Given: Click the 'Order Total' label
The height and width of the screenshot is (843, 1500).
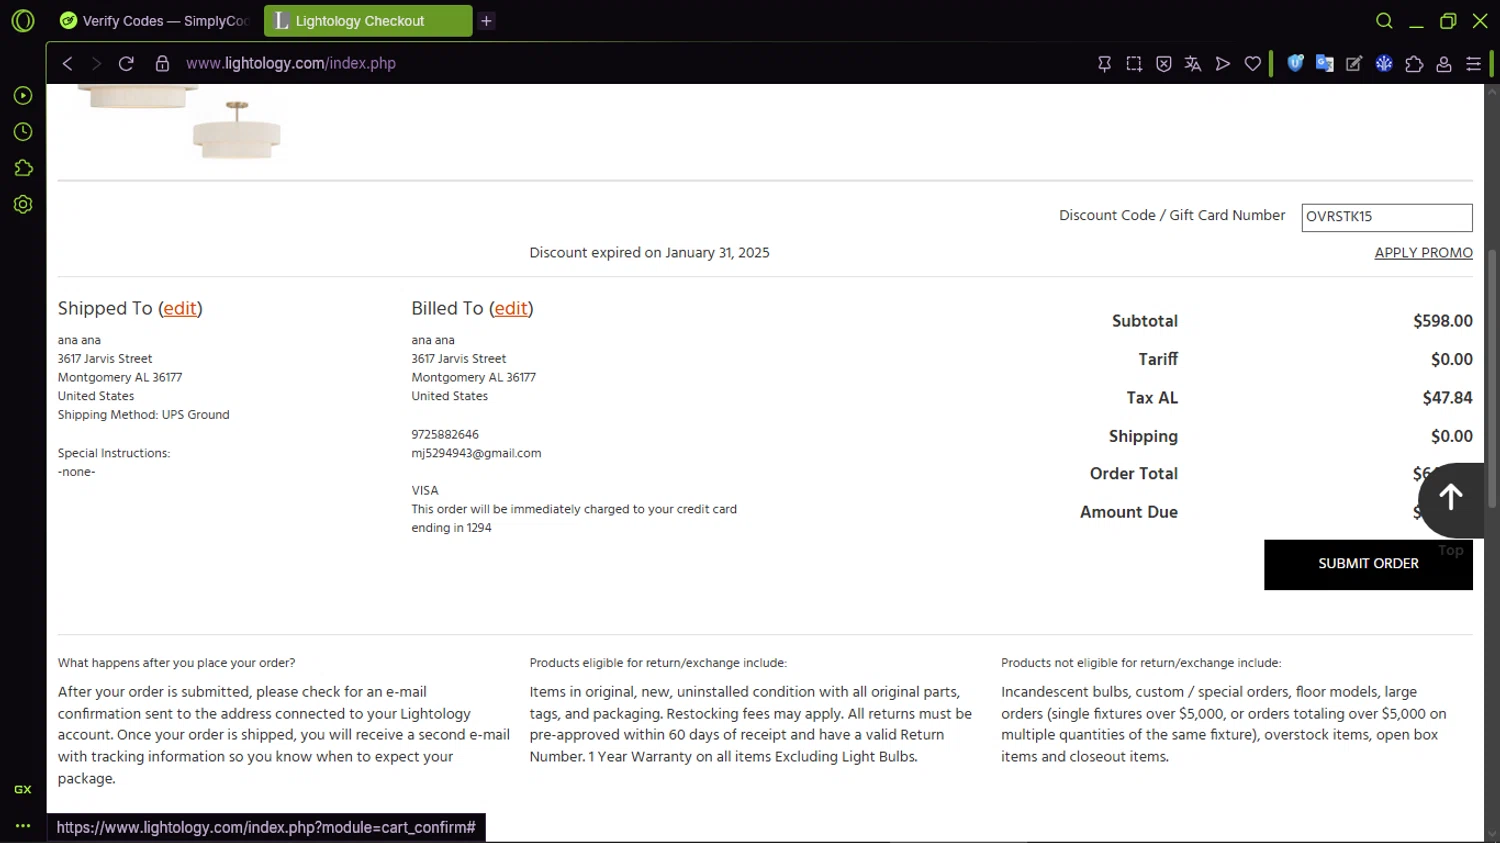Looking at the screenshot, I should (1133, 474).
